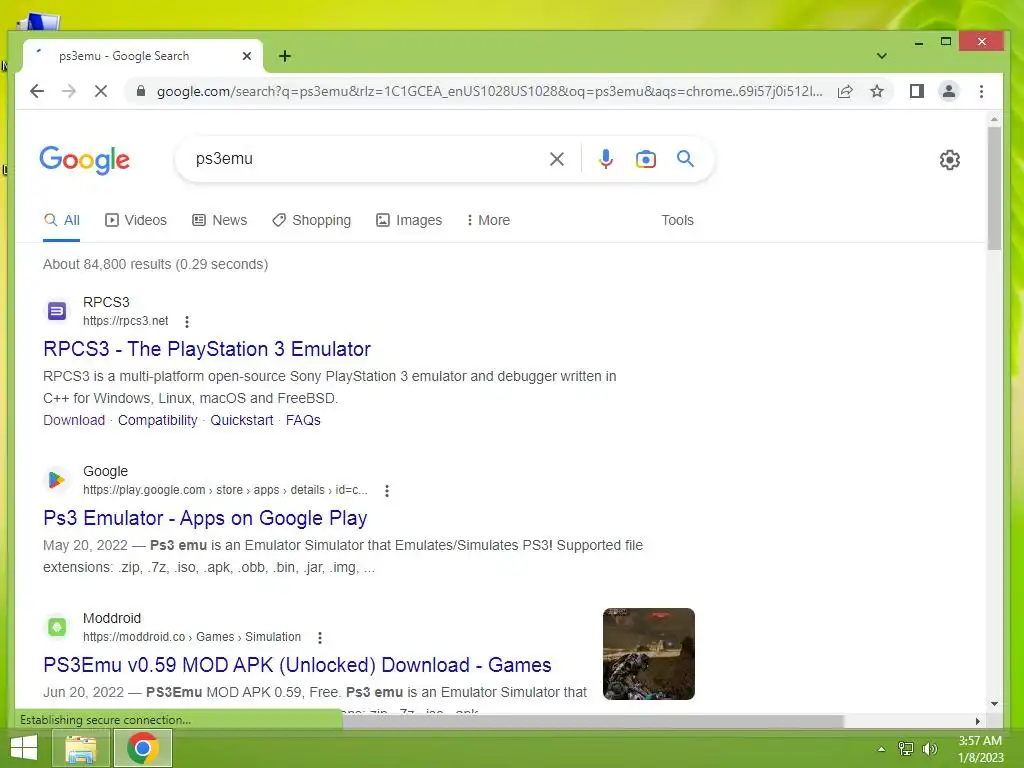Open a new tab
This screenshot has width=1024, height=768.
click(285, 56)
